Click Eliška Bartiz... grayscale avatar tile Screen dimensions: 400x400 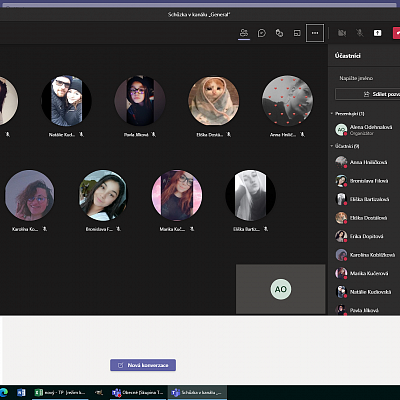pyautogui.click(x=250, y=195)
